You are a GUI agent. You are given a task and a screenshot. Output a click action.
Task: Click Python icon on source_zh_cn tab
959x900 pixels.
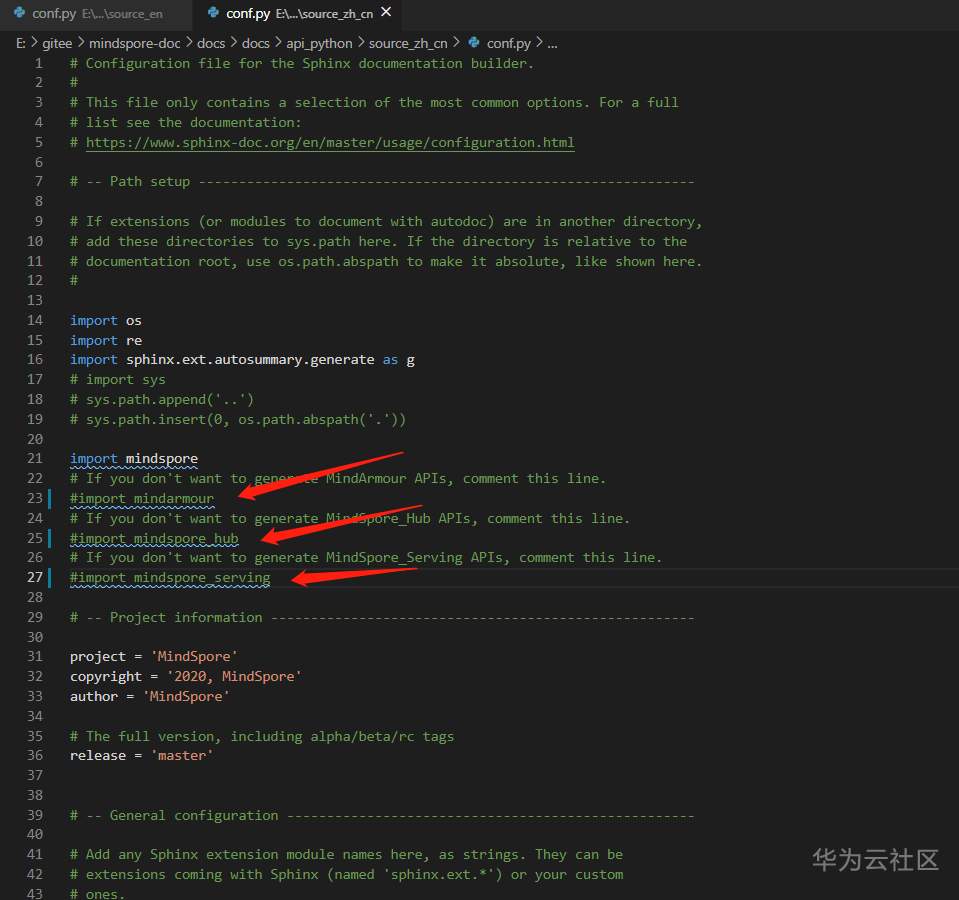coord(213,13)
